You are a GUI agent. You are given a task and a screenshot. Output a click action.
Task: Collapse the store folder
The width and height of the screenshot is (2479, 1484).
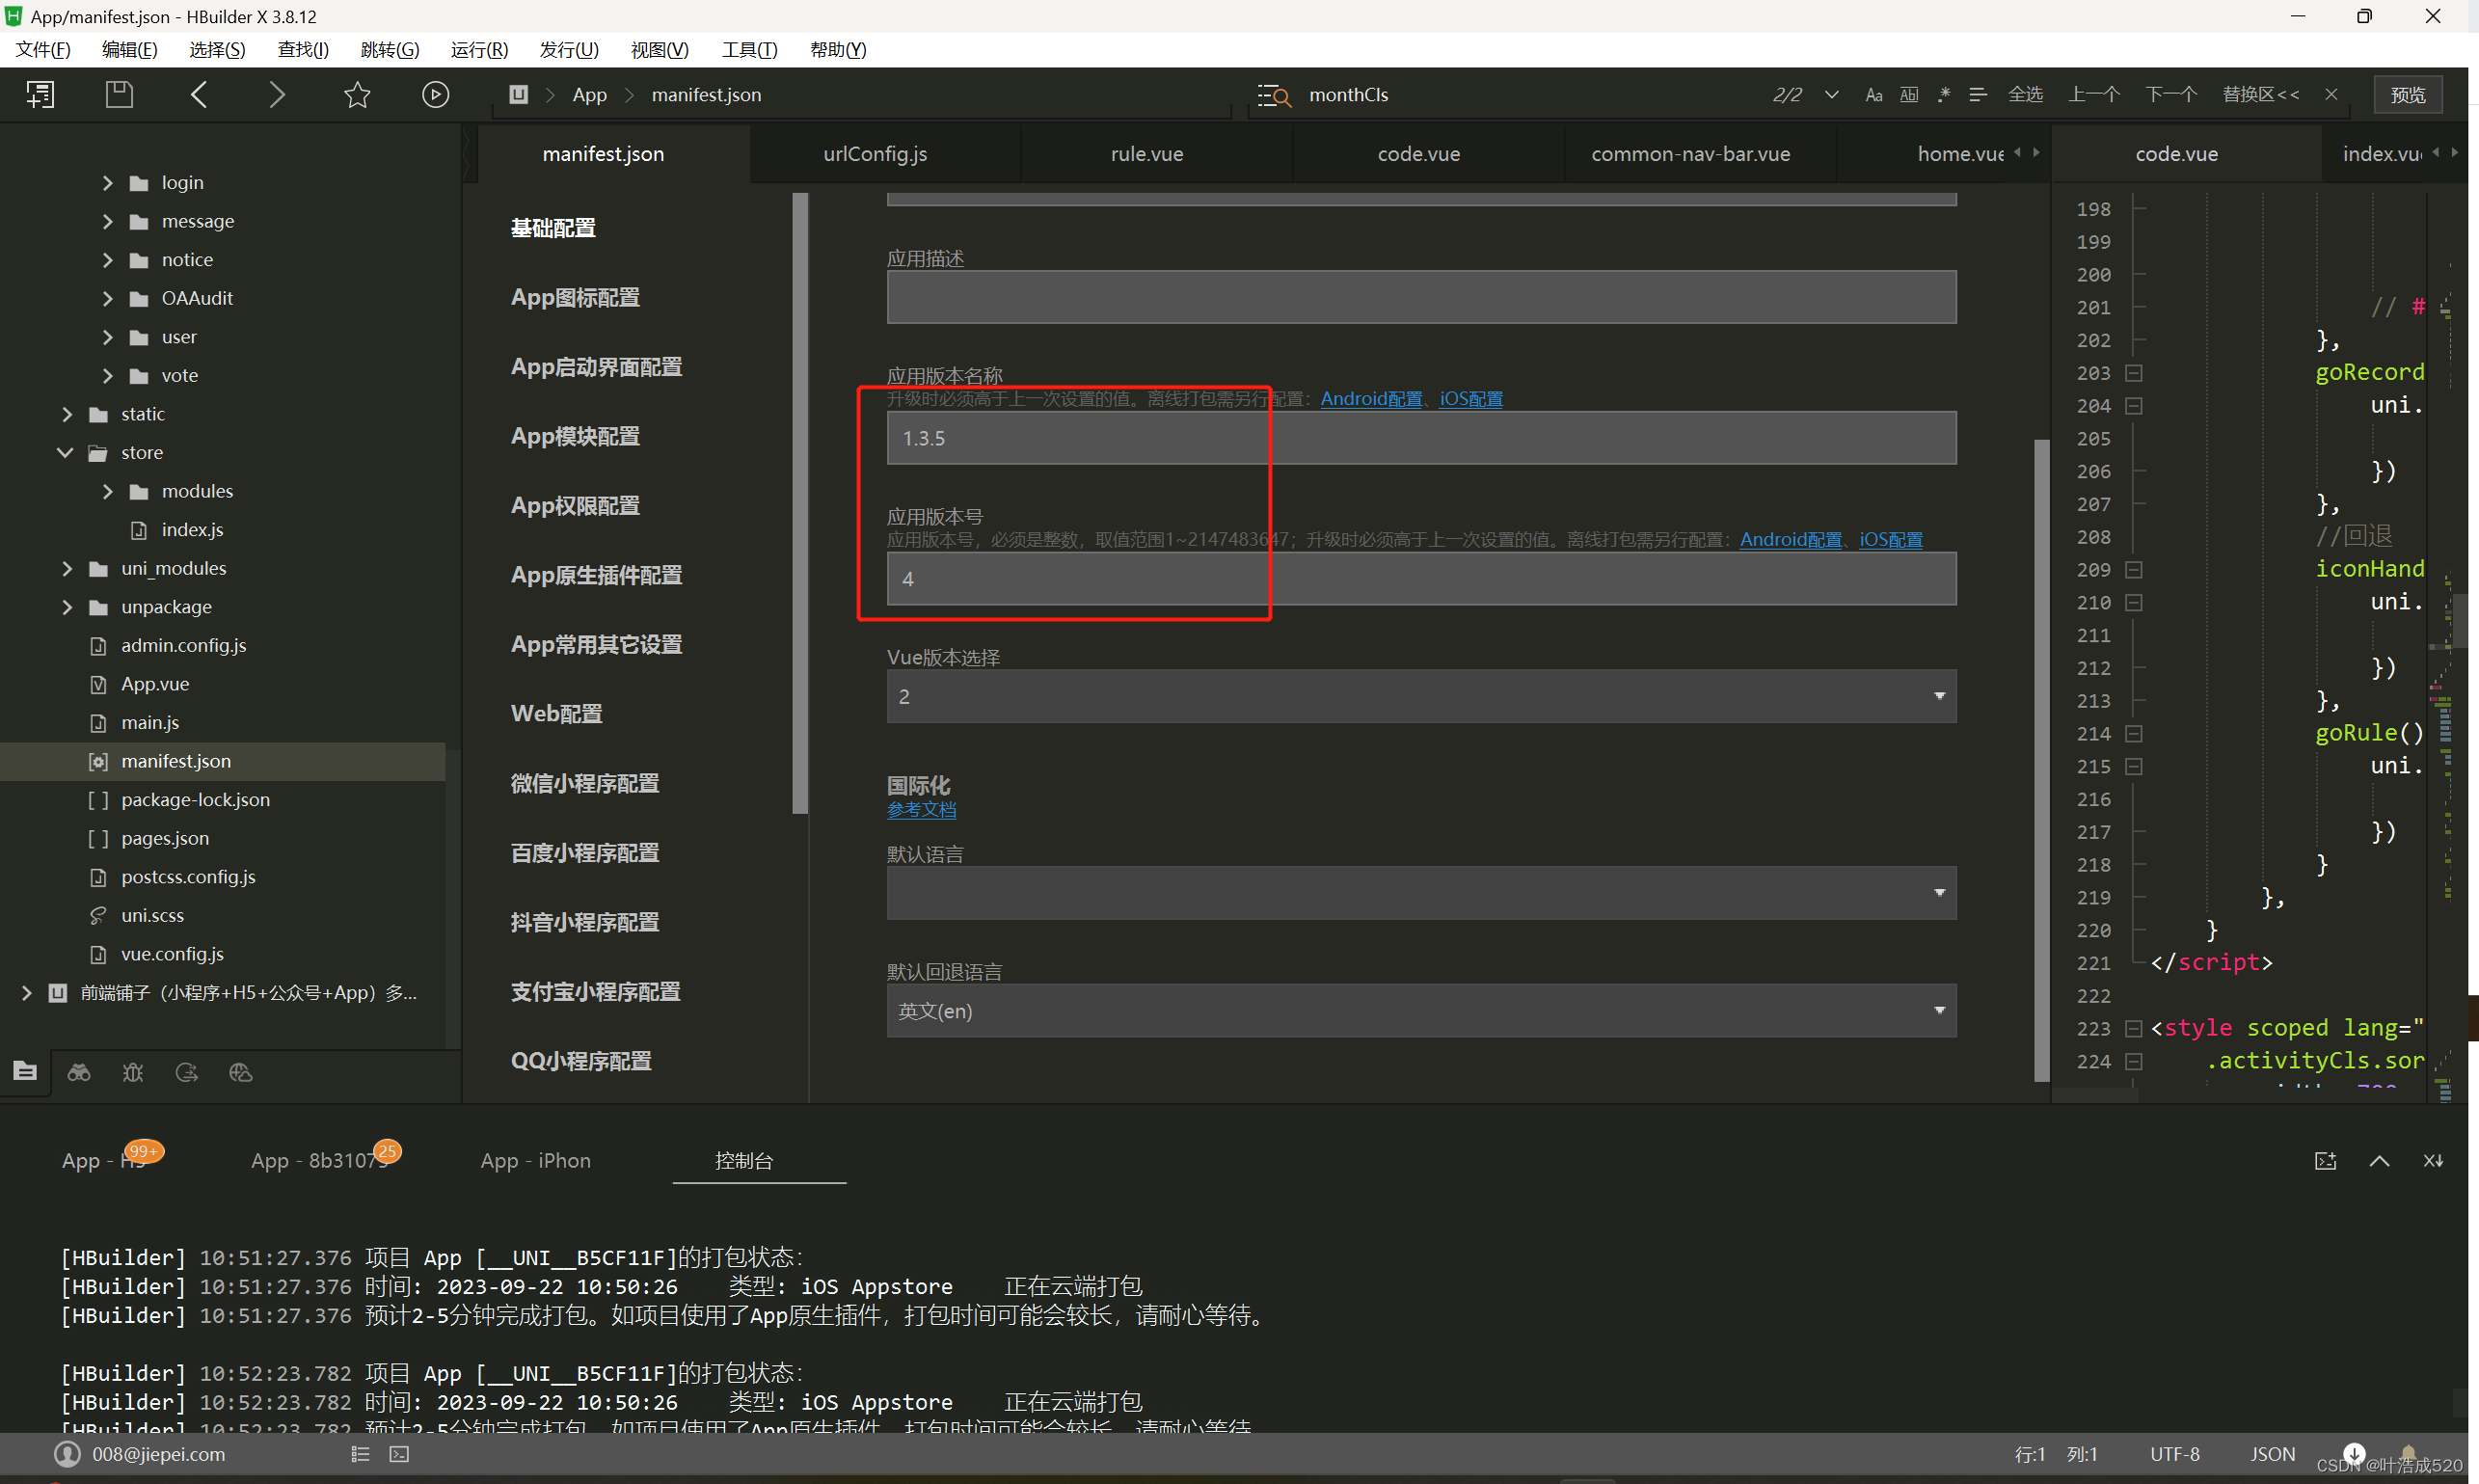tap(66, 452)
